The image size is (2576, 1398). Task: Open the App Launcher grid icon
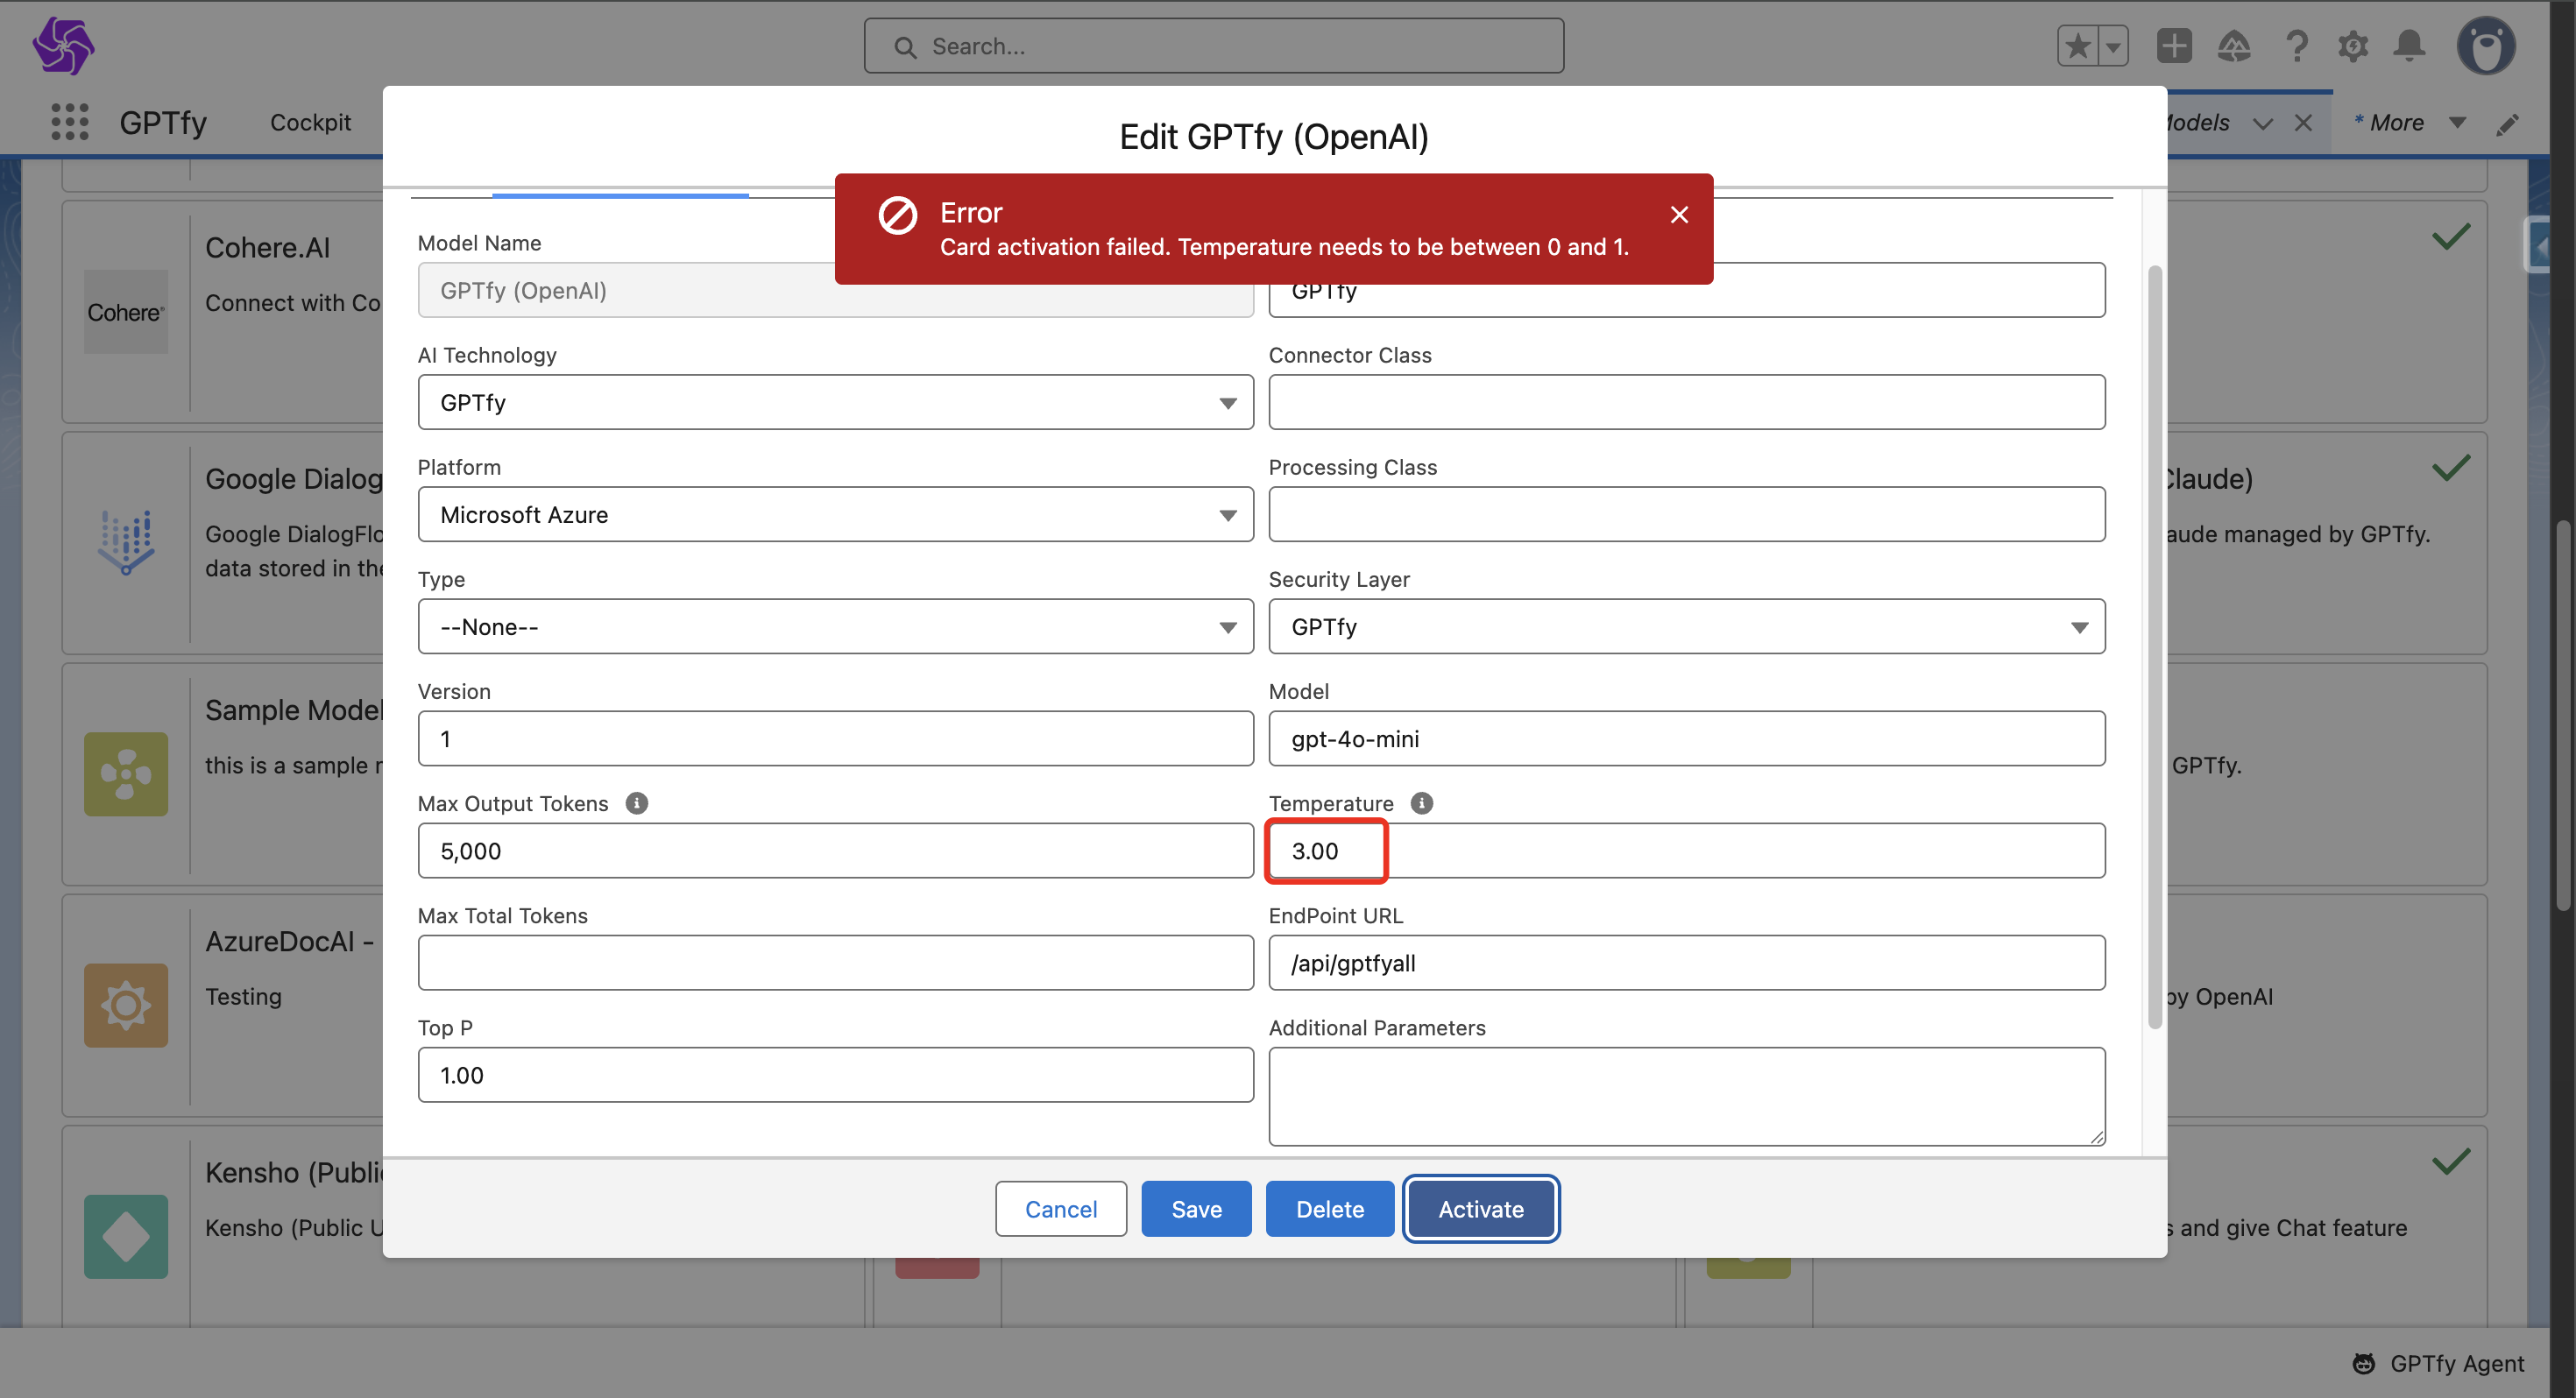pyautogui.click(x=69, y=122)
